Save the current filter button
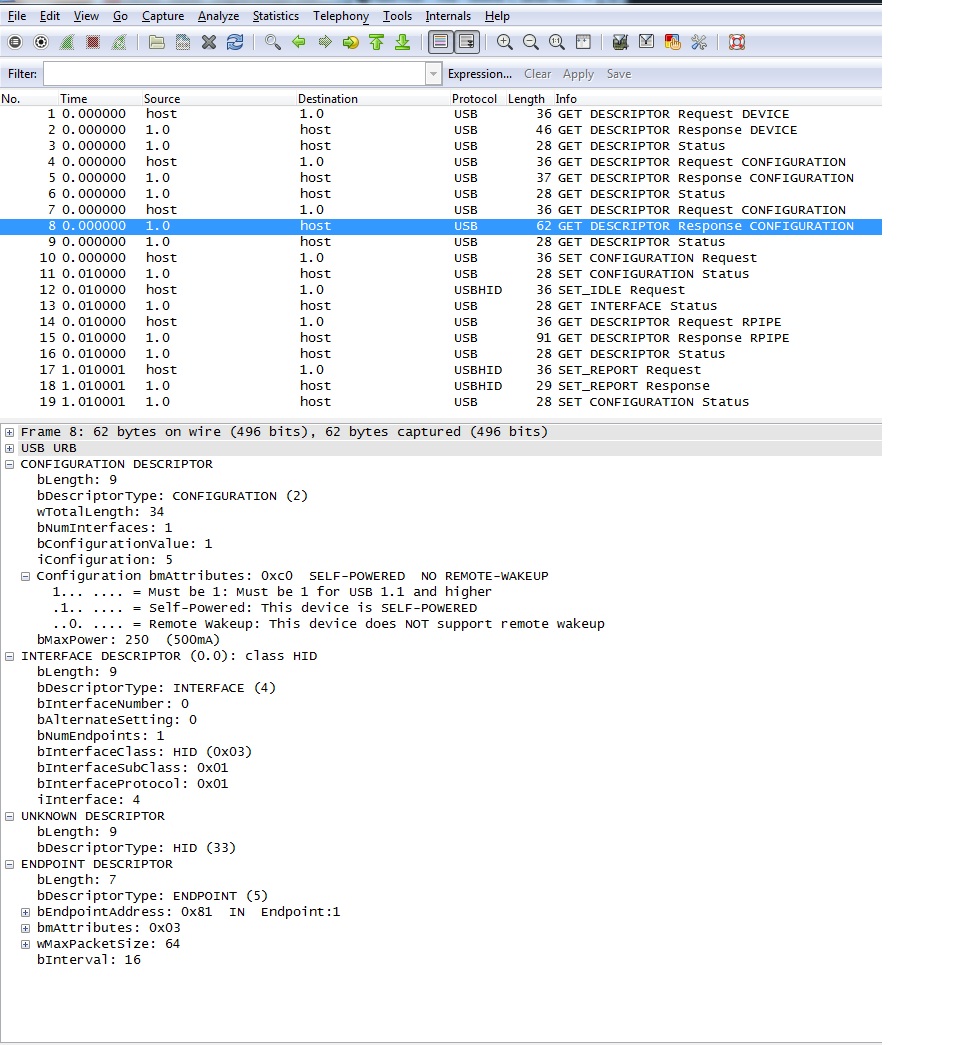 (619, 74)
